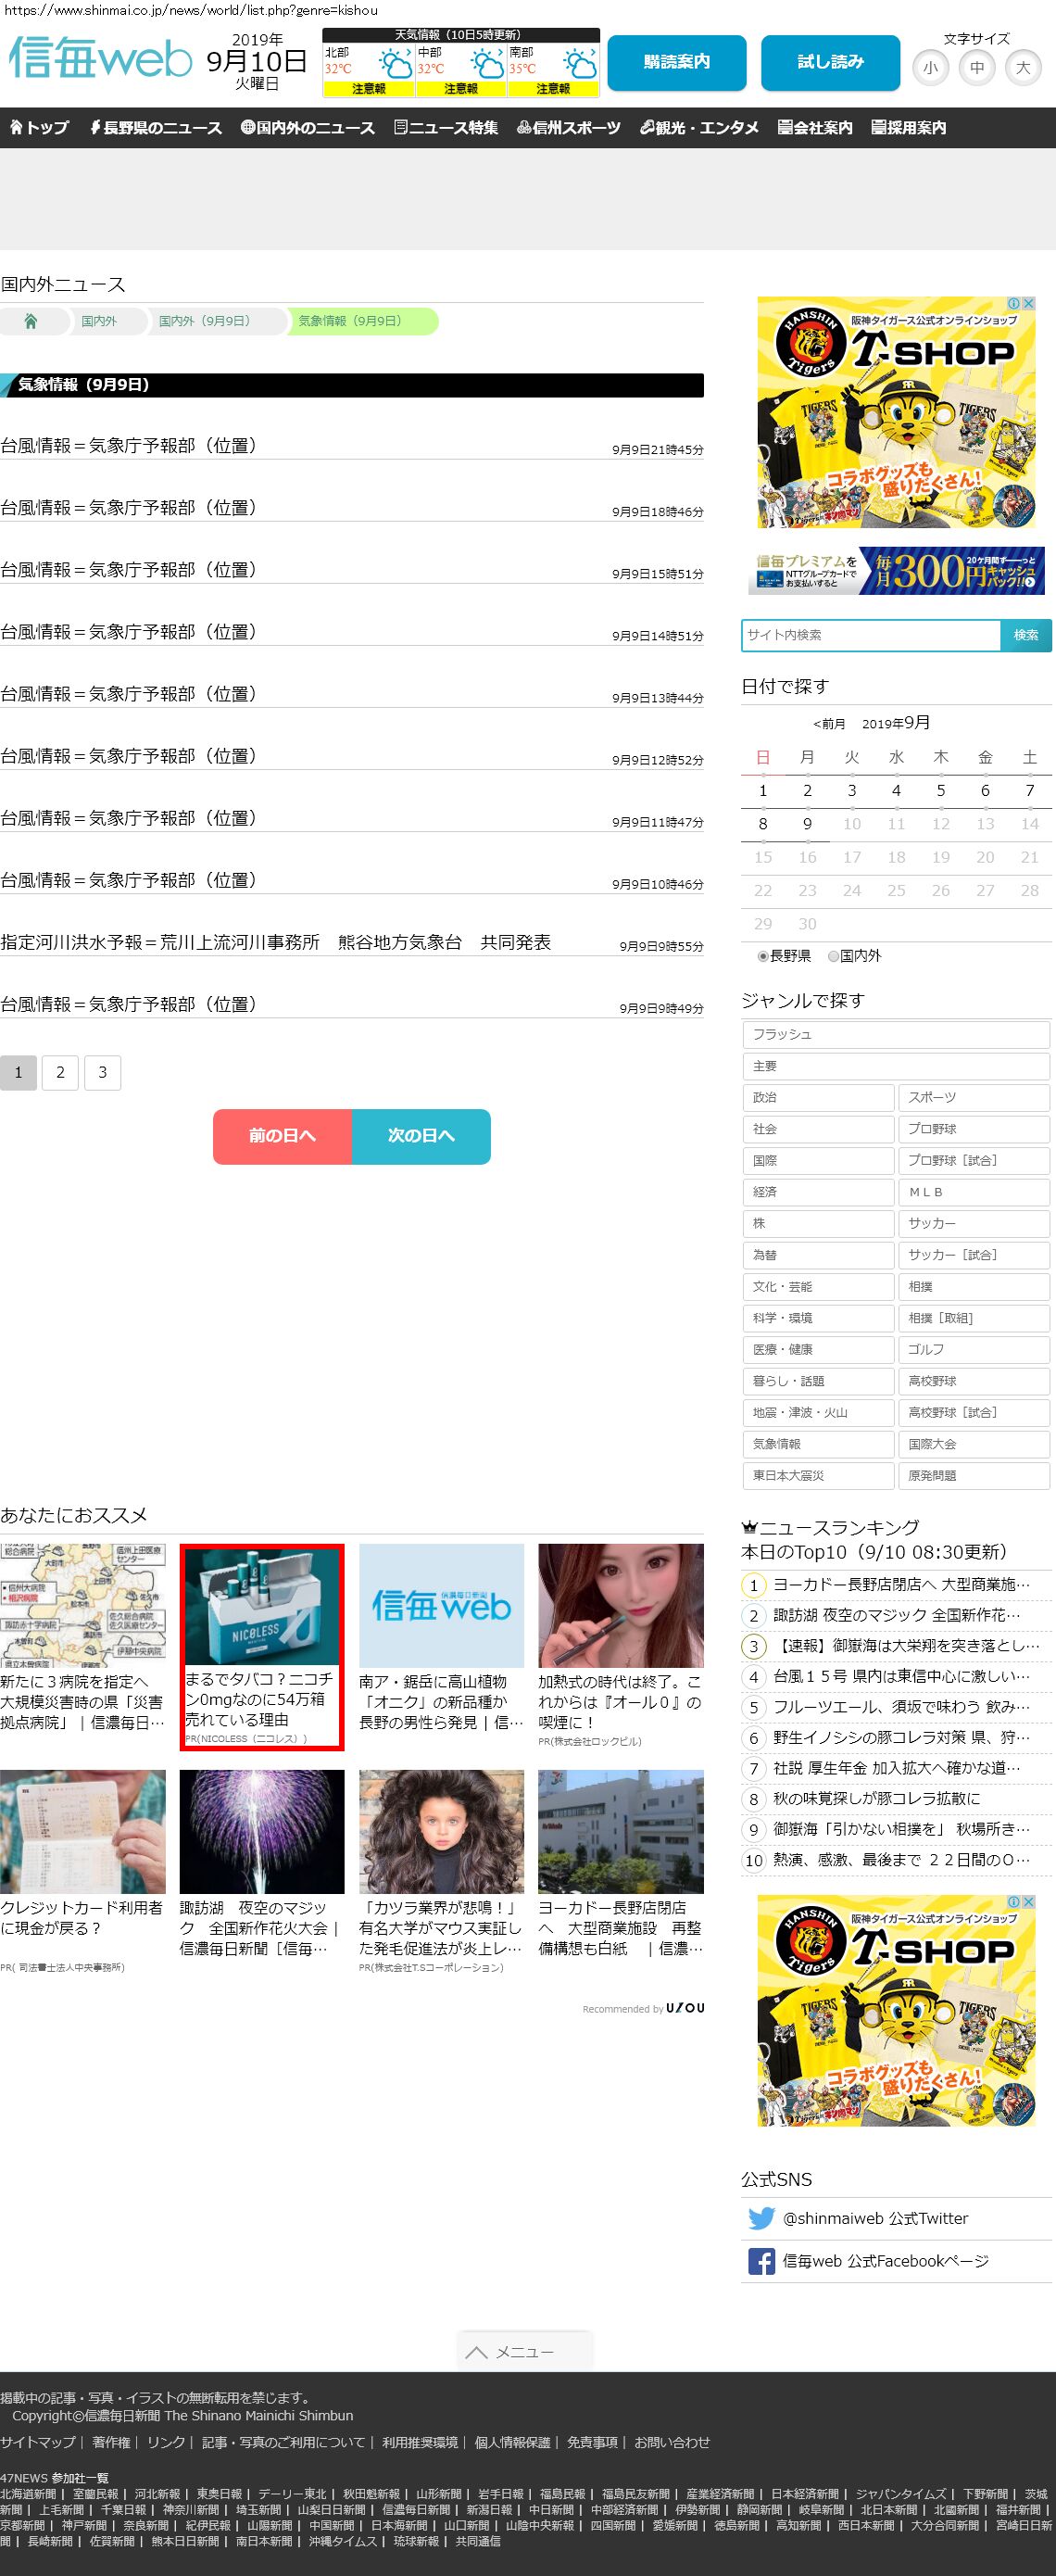Expand the メニュー panel at bottom
This screenshot has height=2576, width=1056.
tap(524, 2352)
